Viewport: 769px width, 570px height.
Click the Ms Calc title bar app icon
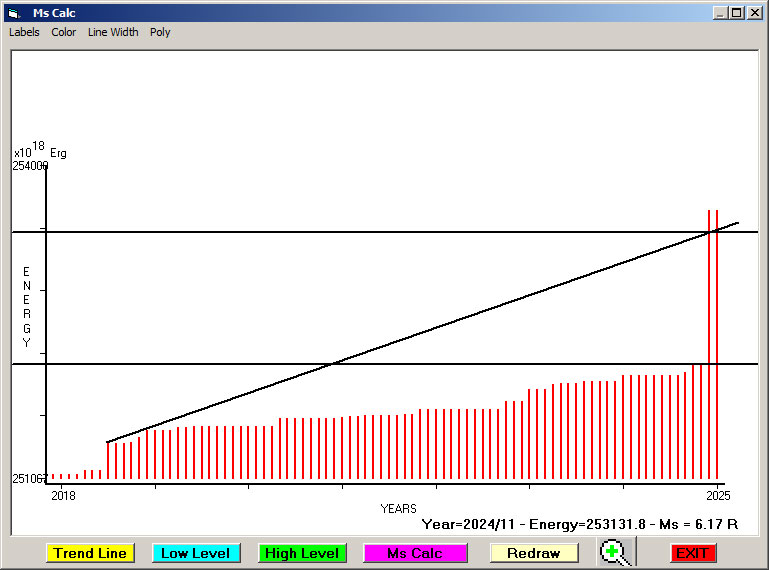click(13, 13)
